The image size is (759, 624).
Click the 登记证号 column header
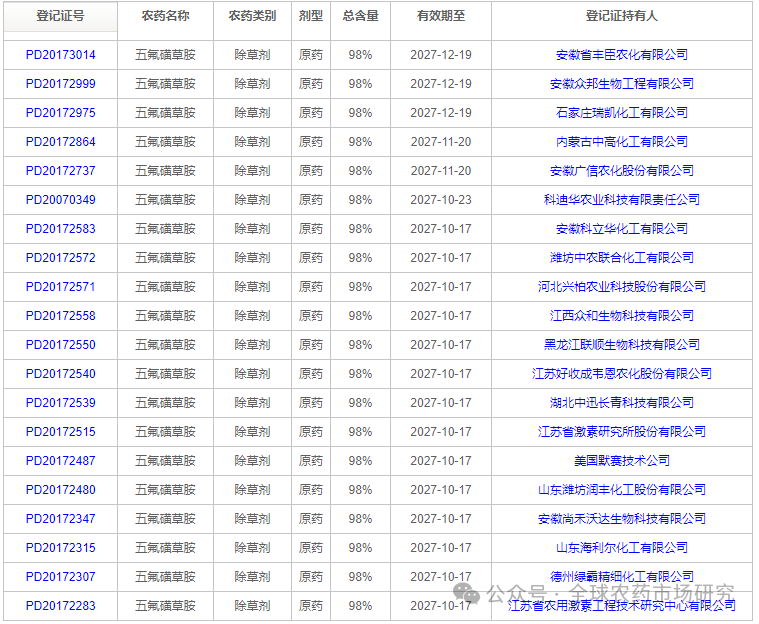(x=61, y=16)
